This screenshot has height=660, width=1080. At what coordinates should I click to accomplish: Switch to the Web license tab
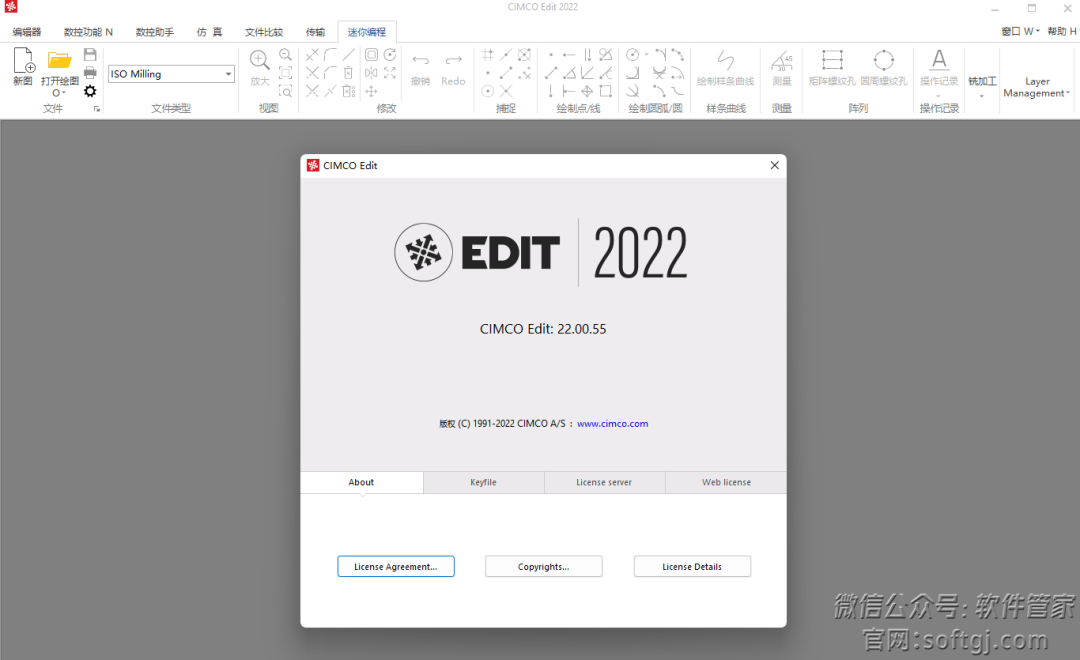tap(726, 482)
